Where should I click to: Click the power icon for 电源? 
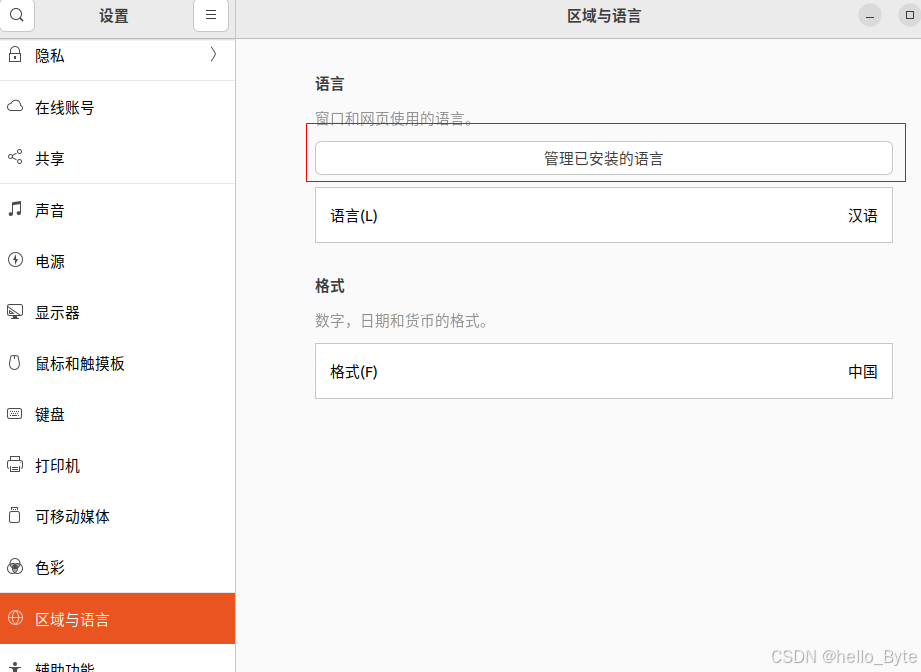(x=15, y=261)
